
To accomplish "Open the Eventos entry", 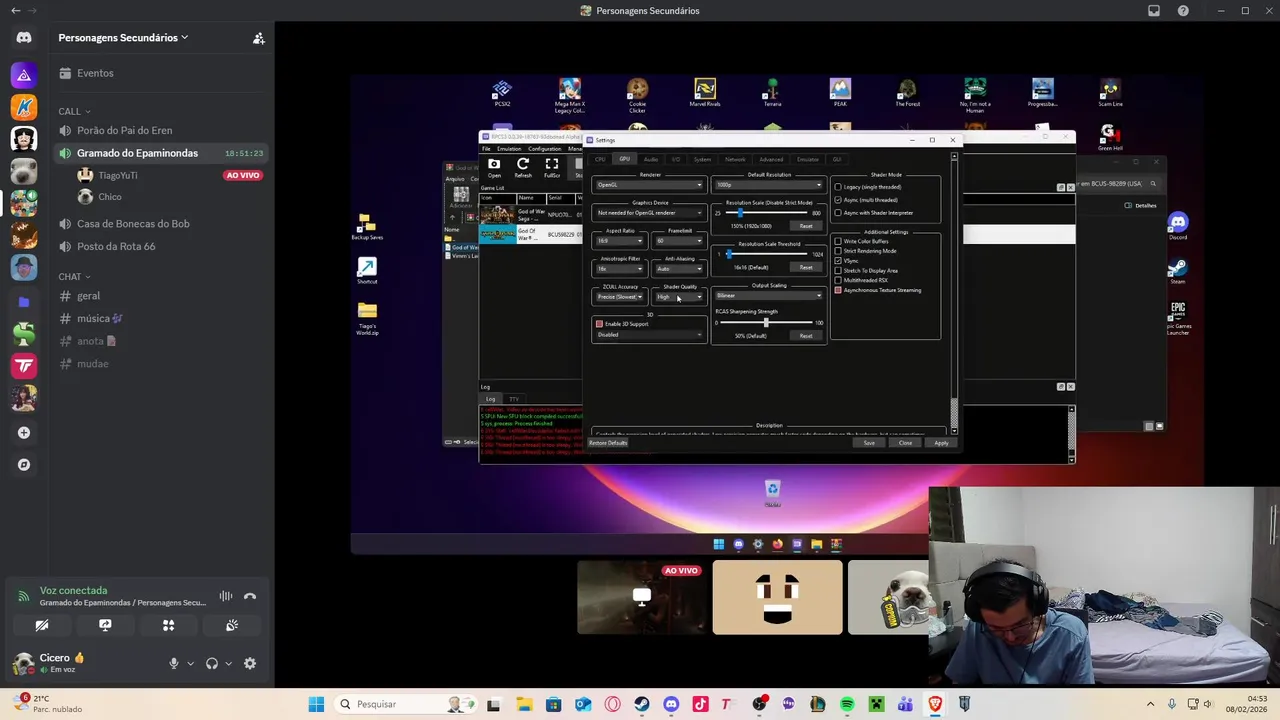I will click(x=160, y=73).
